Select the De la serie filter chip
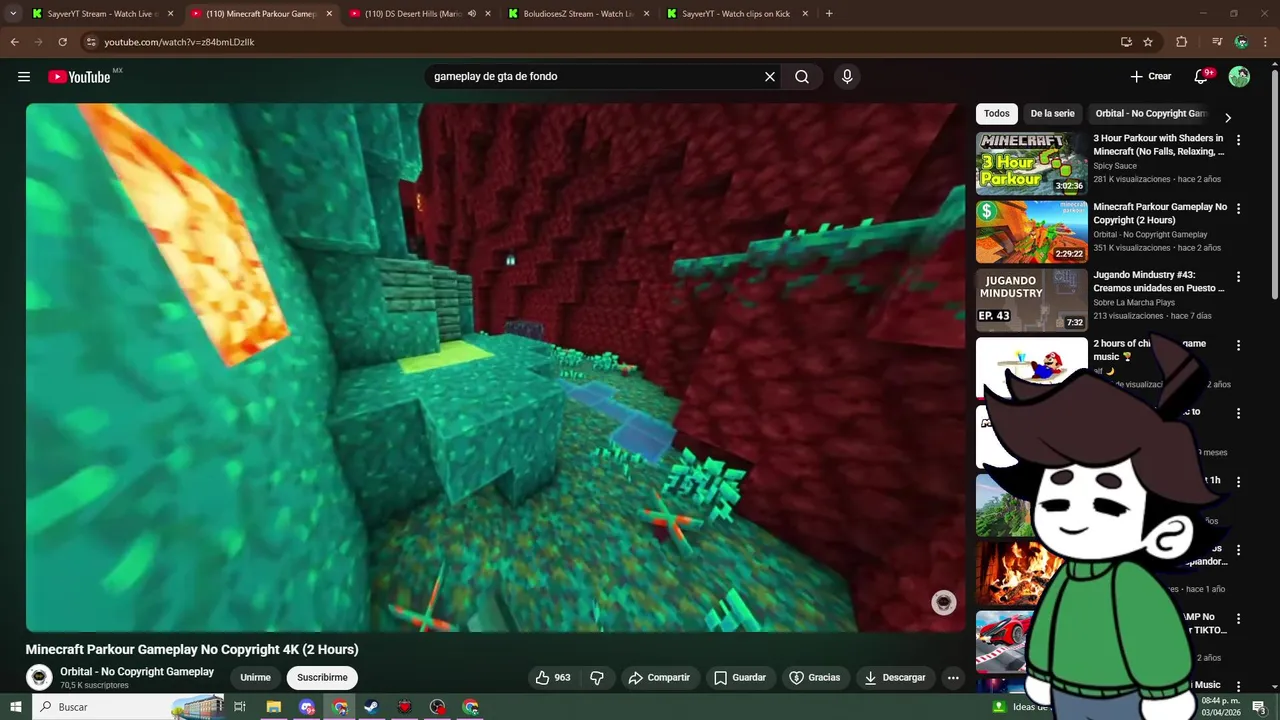This screenshot has height=720, width=1280. (x=1052, y=114)
